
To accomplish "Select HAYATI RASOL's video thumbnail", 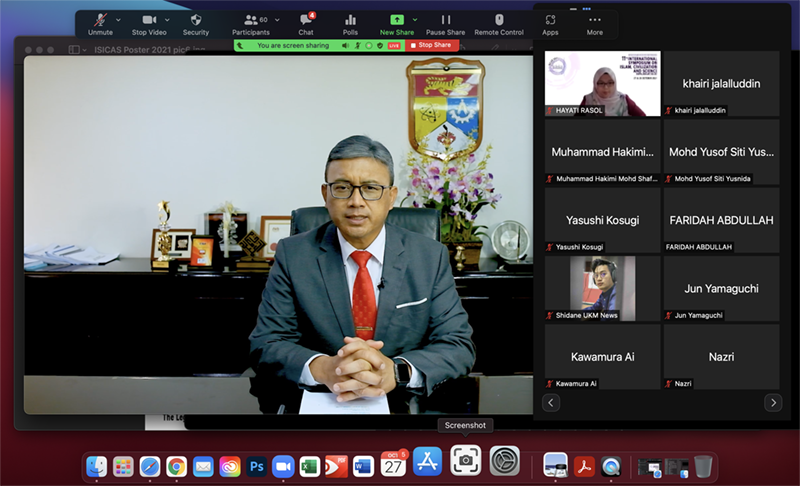I will point(602,84).
